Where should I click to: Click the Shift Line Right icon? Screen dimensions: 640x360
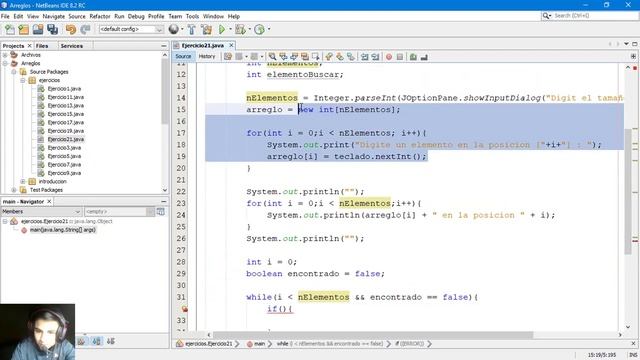pos(375,57)
